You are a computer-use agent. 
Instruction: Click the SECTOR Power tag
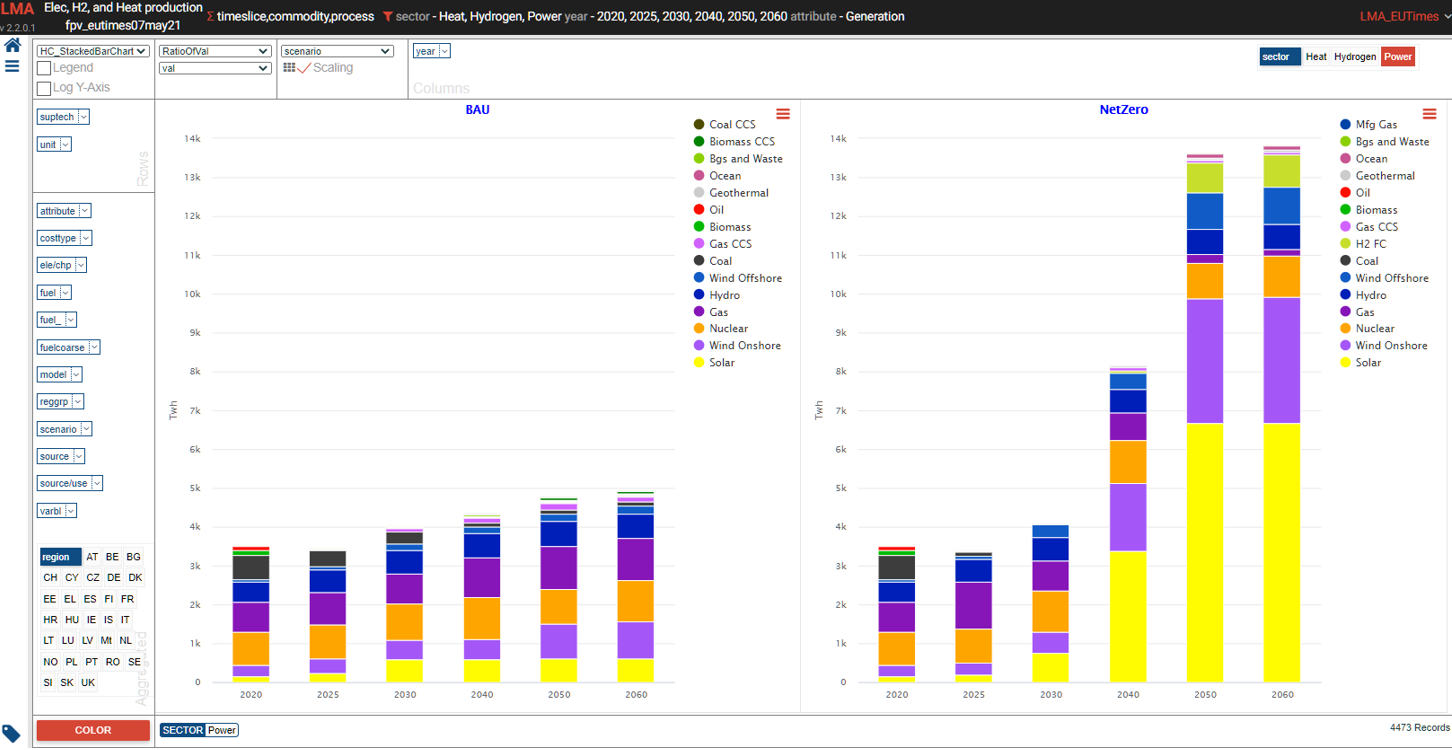(199, 730)
